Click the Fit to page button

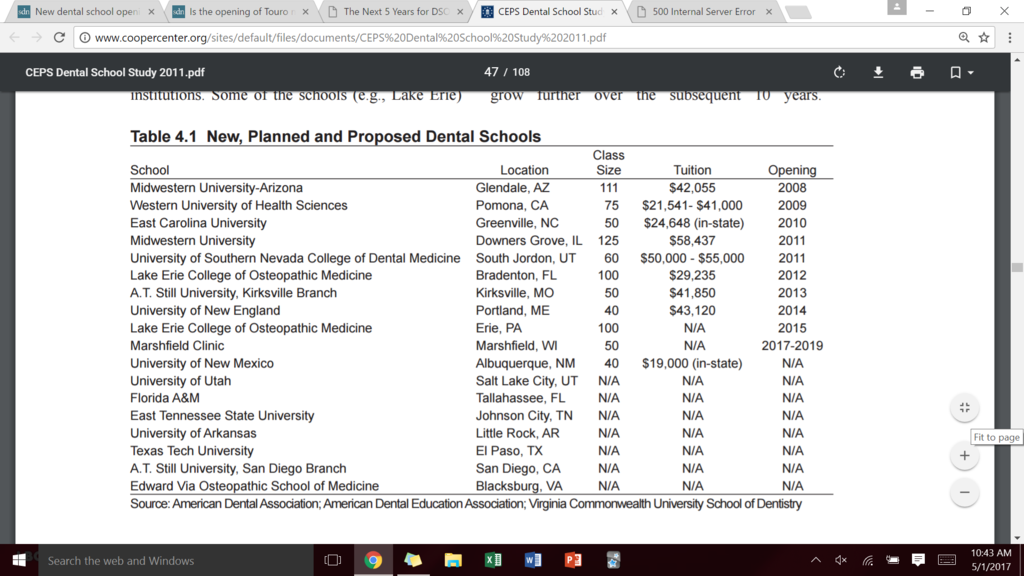pos(964,408)
